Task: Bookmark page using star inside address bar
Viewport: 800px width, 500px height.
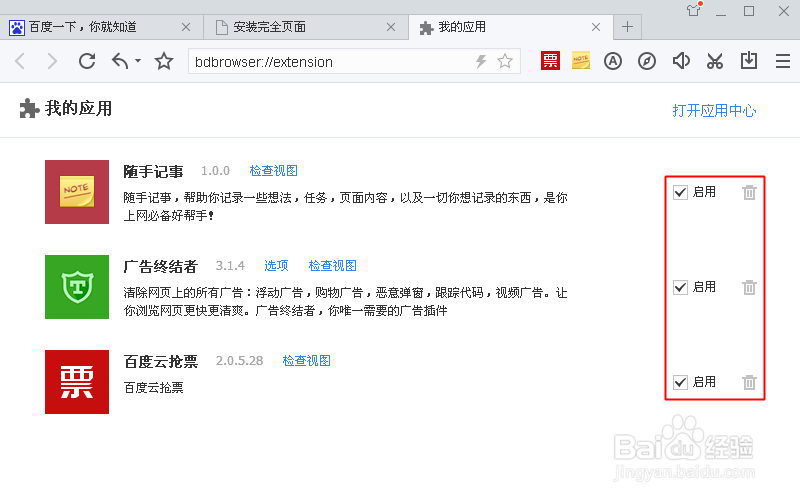Action: (x=505, y=61)
